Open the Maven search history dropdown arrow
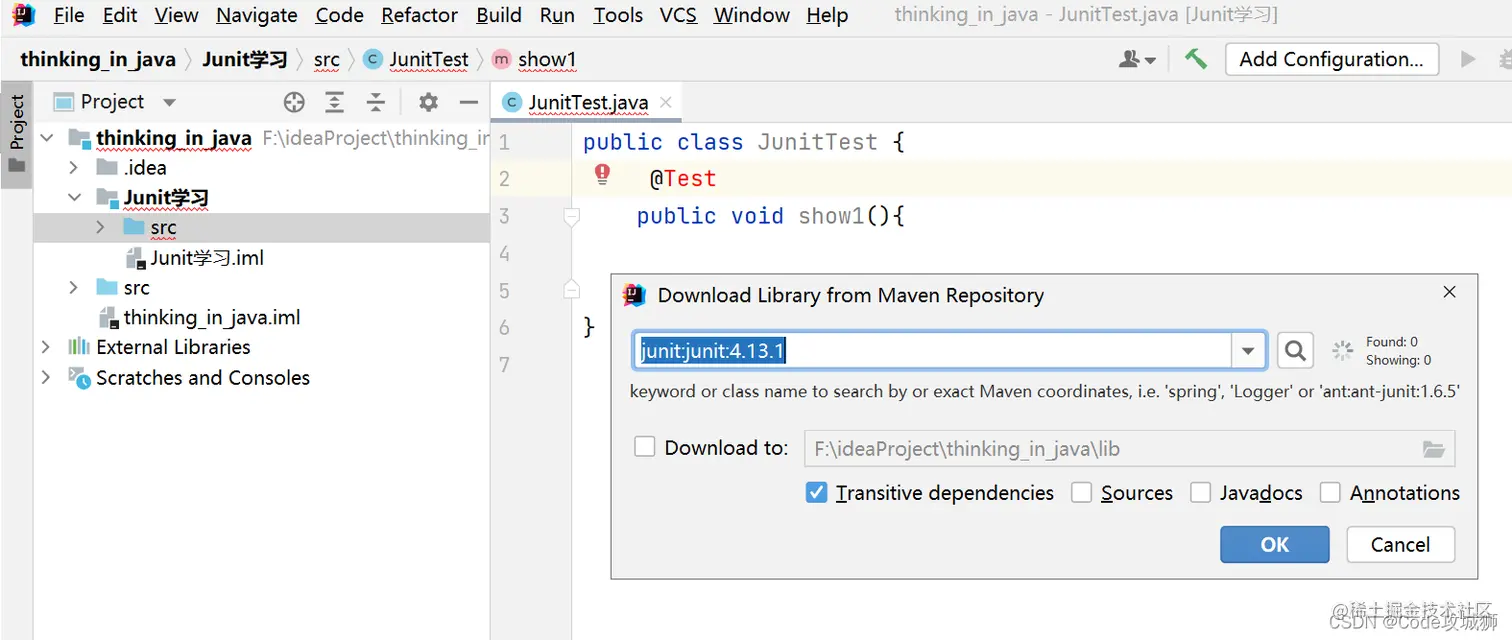 tap(1248, 351)
